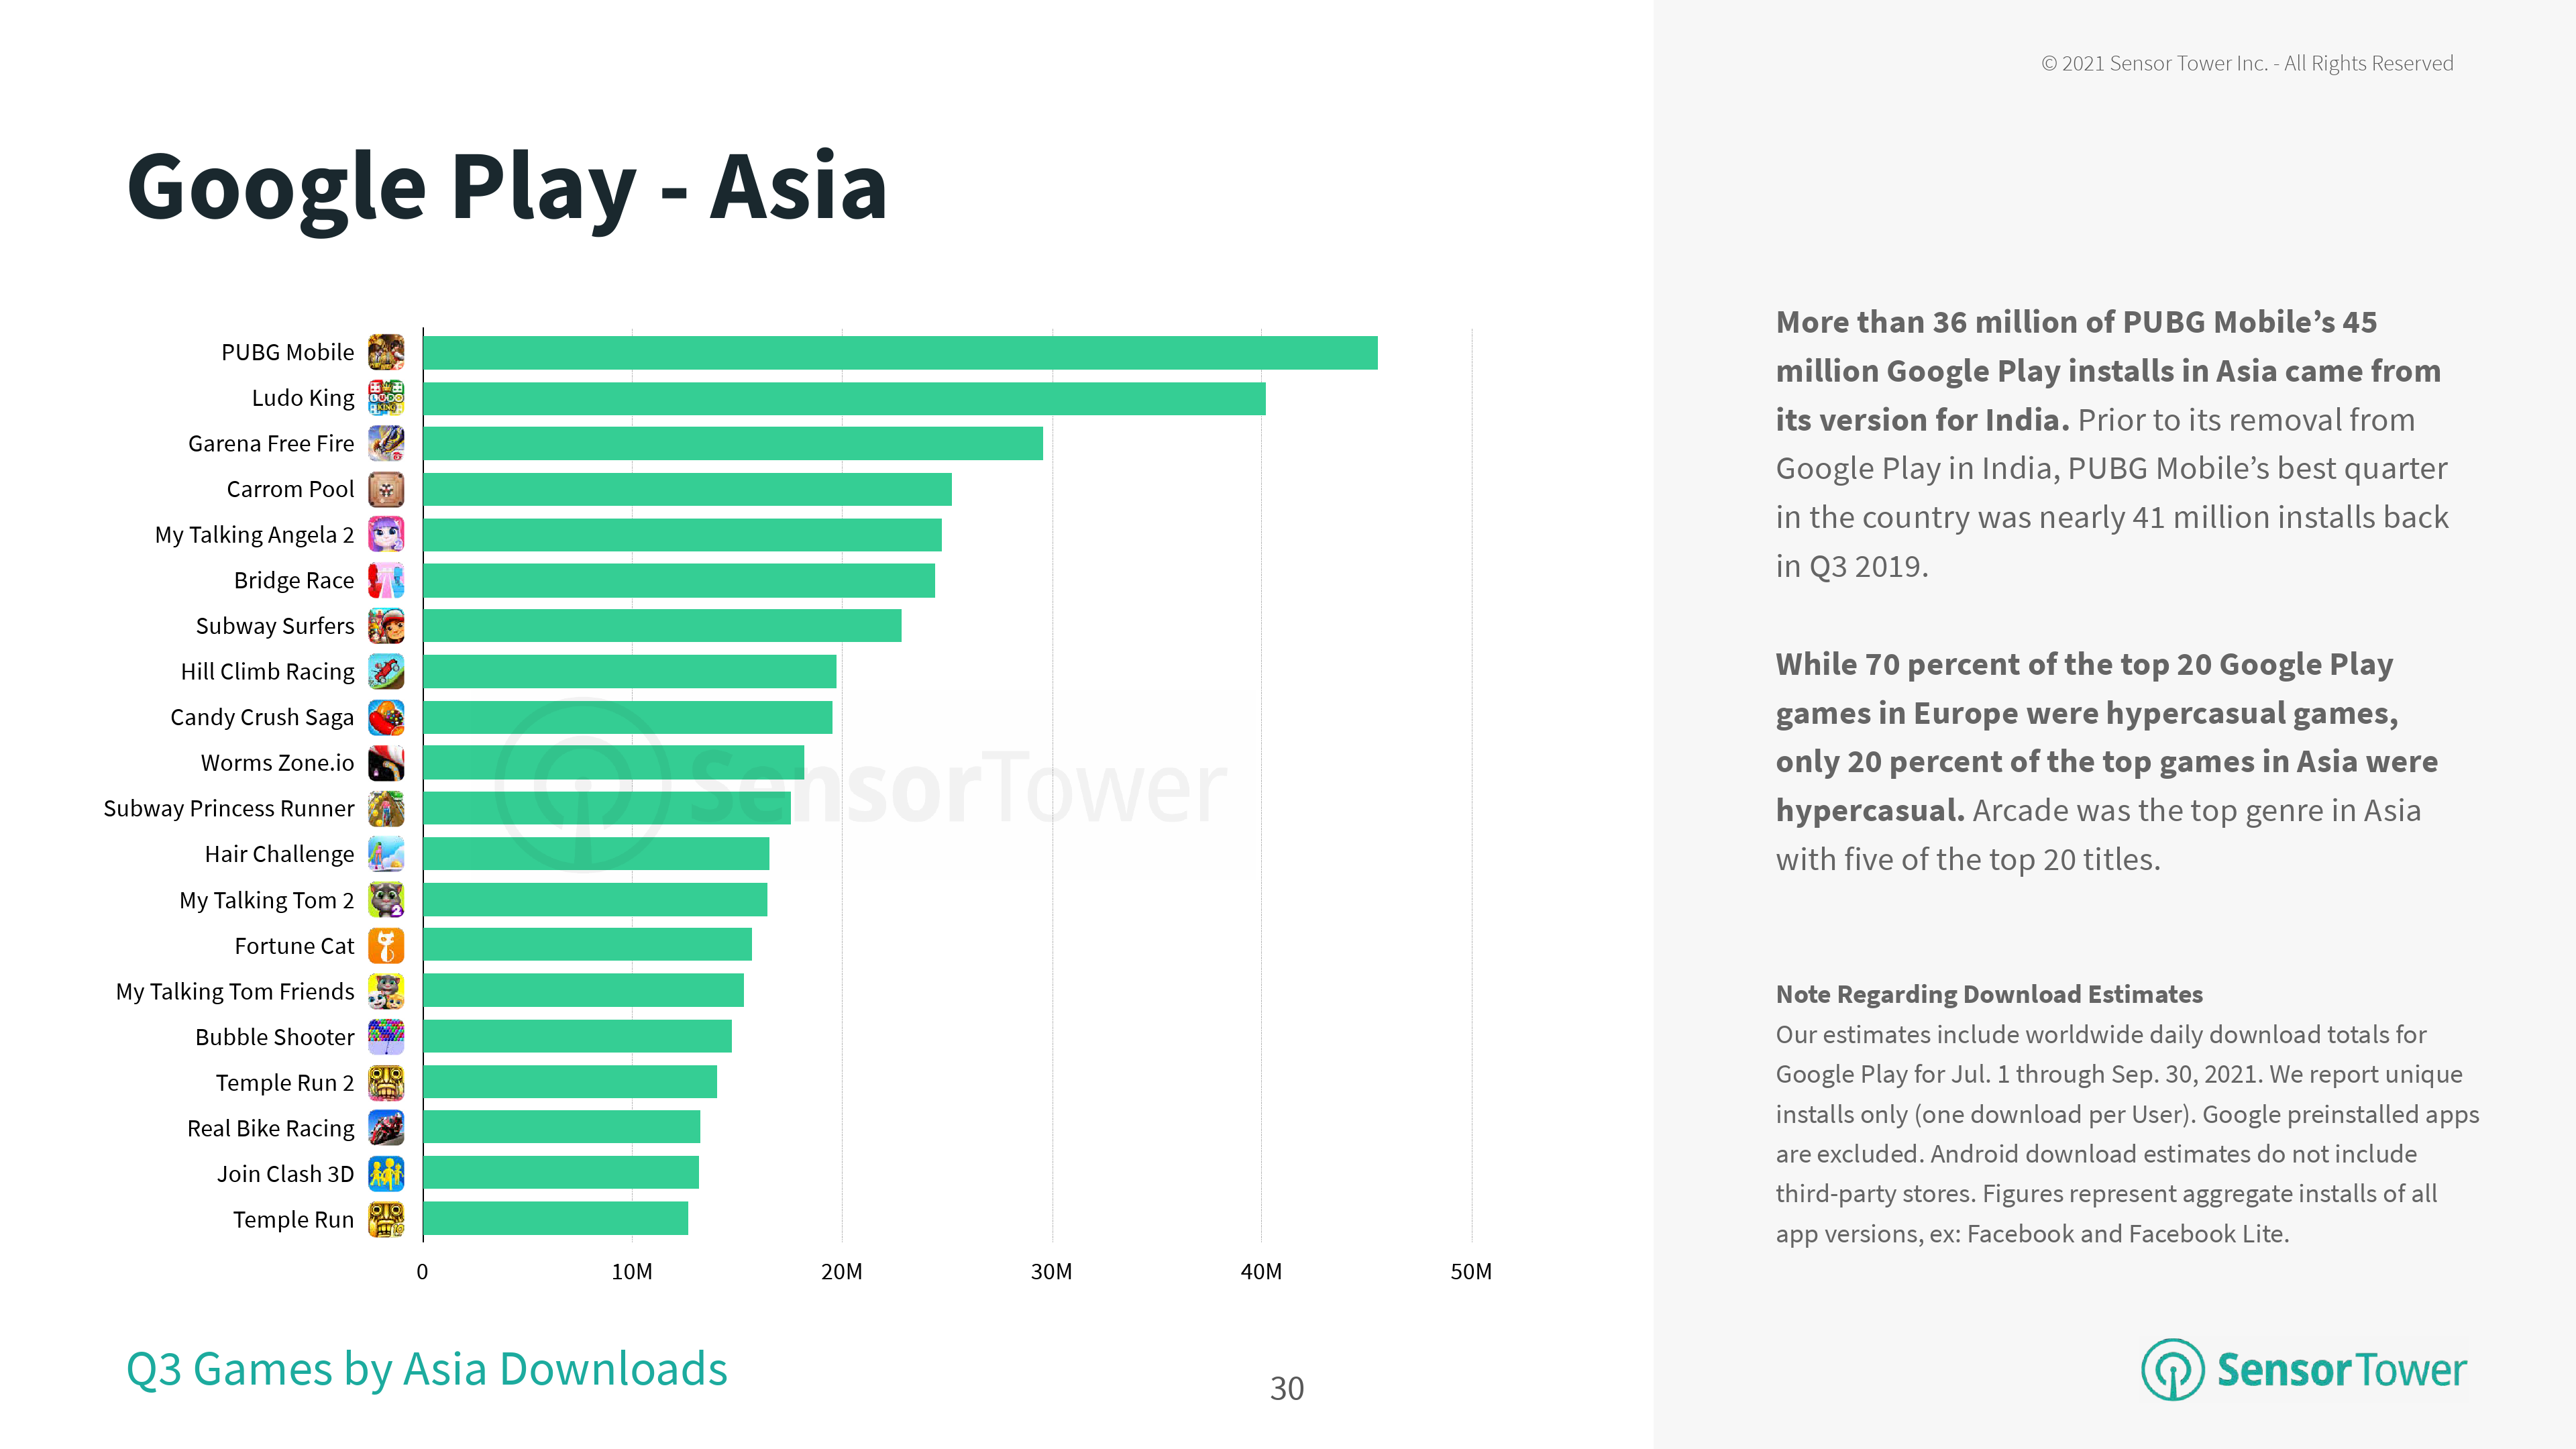The height and width of the screenshot is (1449, 2576).
Task: Select the Subway Surfers game icon
Action: [x=386, y=626]
